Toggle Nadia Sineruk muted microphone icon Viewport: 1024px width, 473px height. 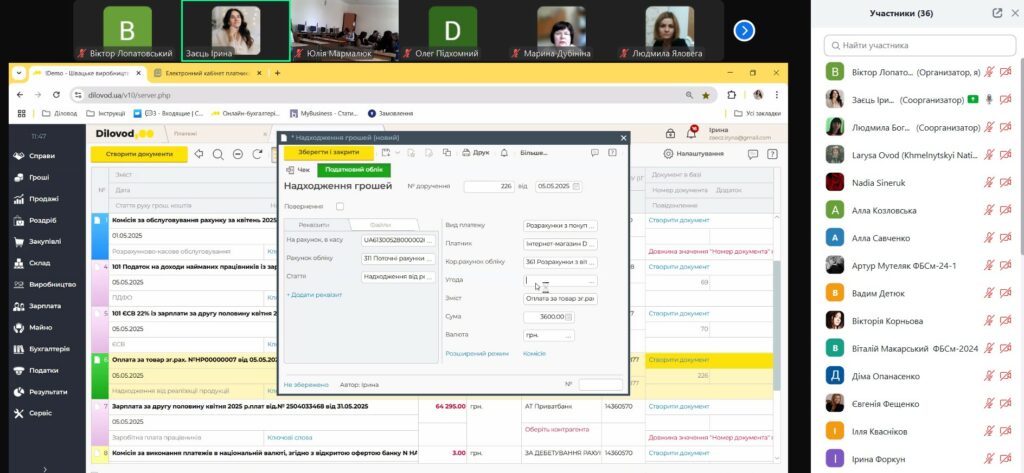[989, 182]
